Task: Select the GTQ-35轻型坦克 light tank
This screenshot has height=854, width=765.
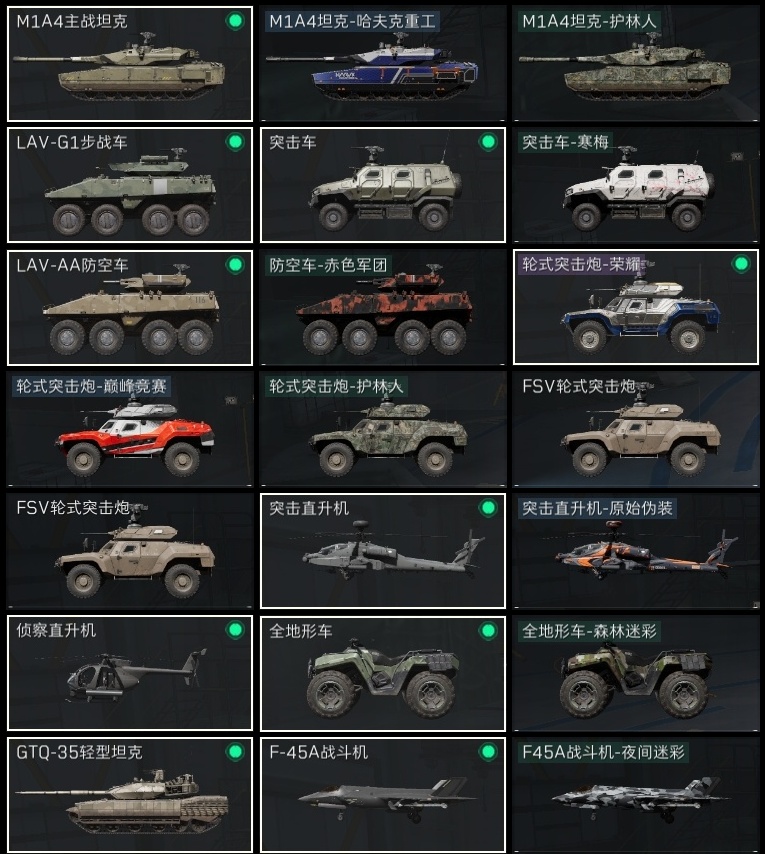Action: (x=130, y=795)
